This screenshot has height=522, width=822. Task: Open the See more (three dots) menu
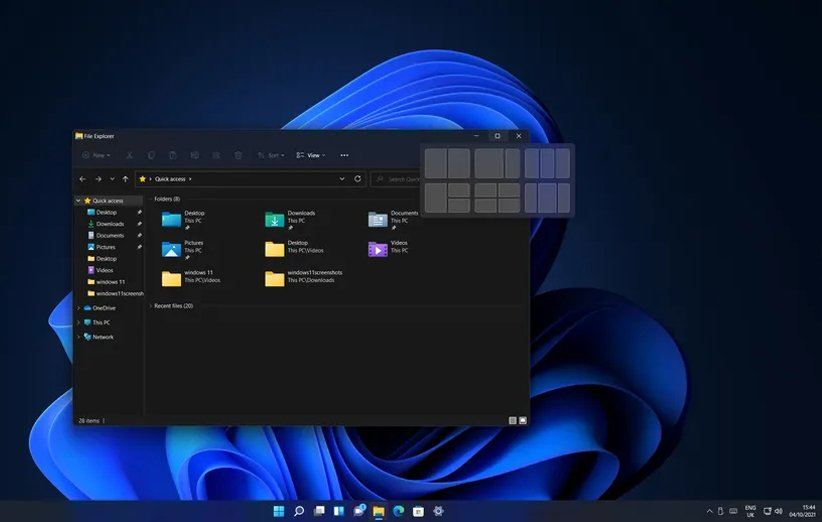[x=344, y=155]
